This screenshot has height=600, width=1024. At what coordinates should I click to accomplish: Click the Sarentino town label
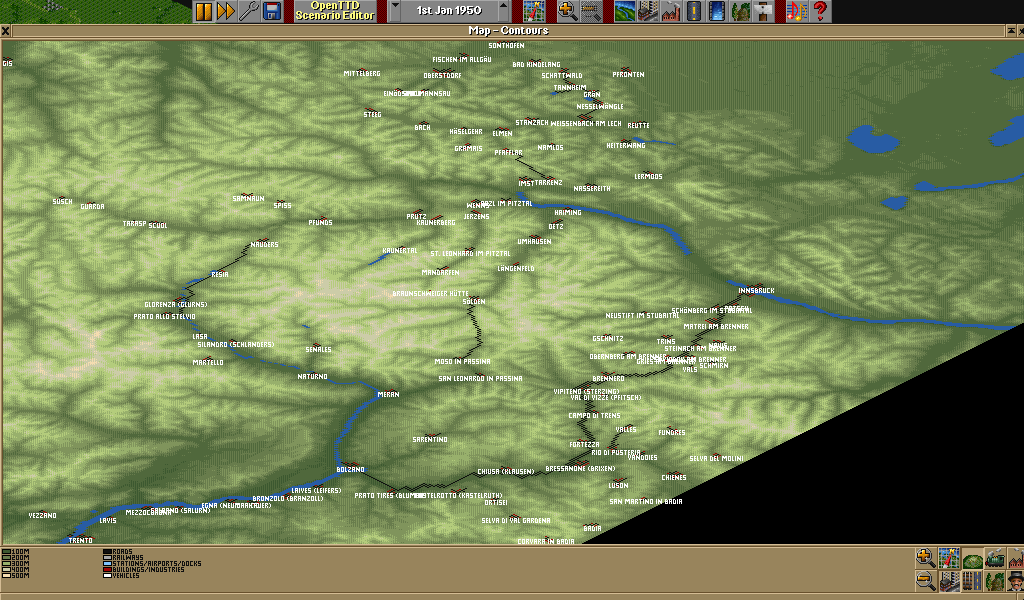(x=430, y=439)
